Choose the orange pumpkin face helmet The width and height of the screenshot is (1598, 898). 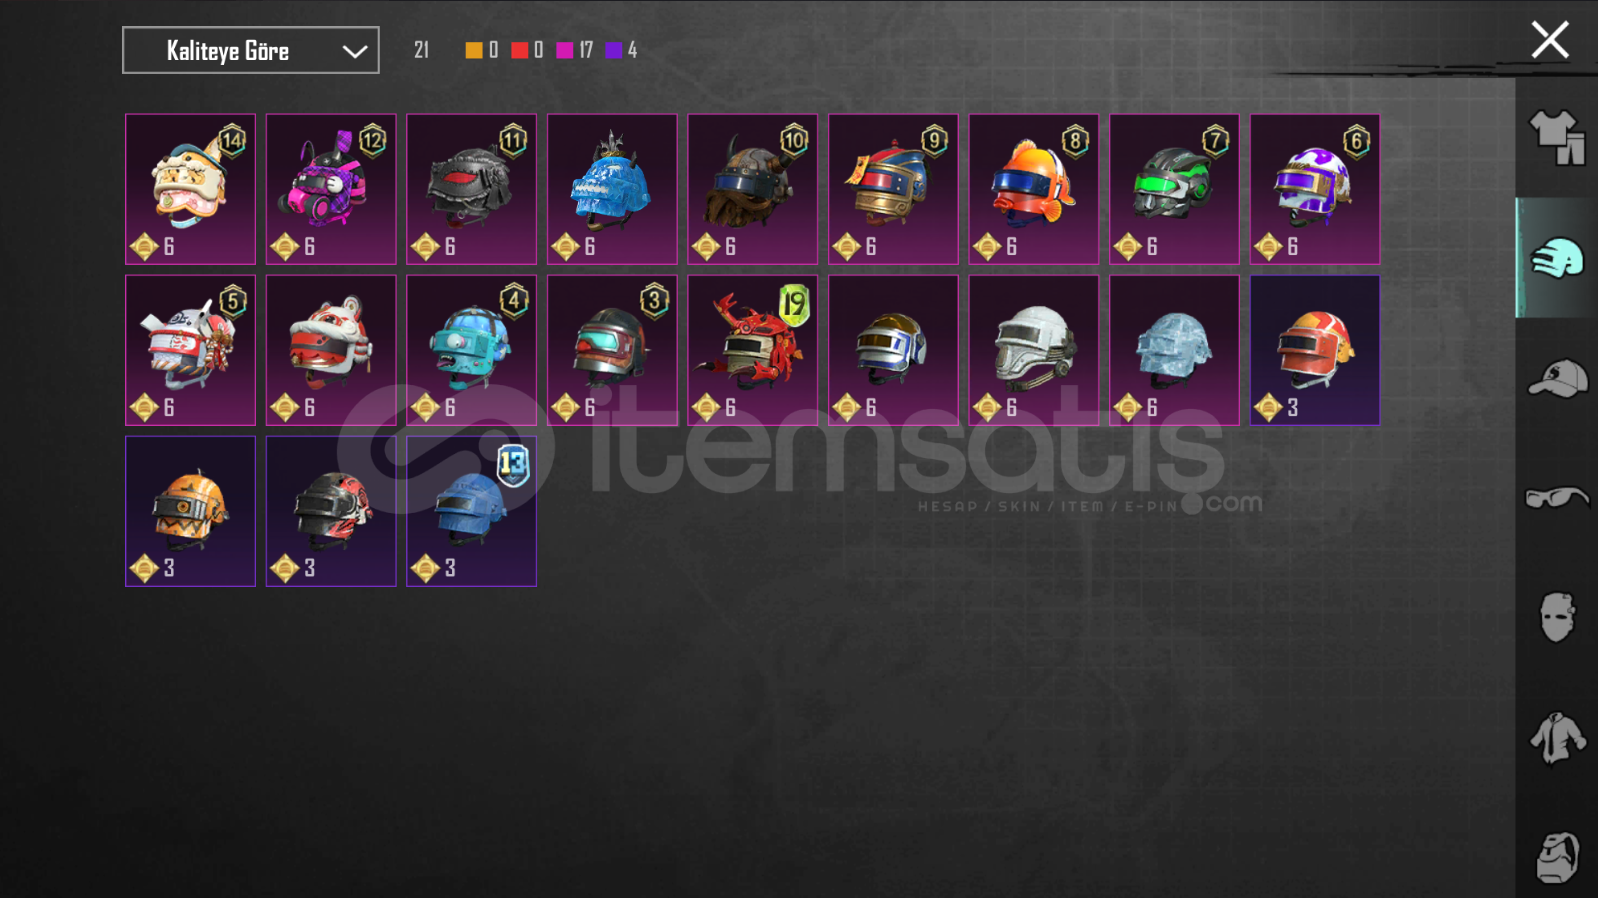coord(190,511)
